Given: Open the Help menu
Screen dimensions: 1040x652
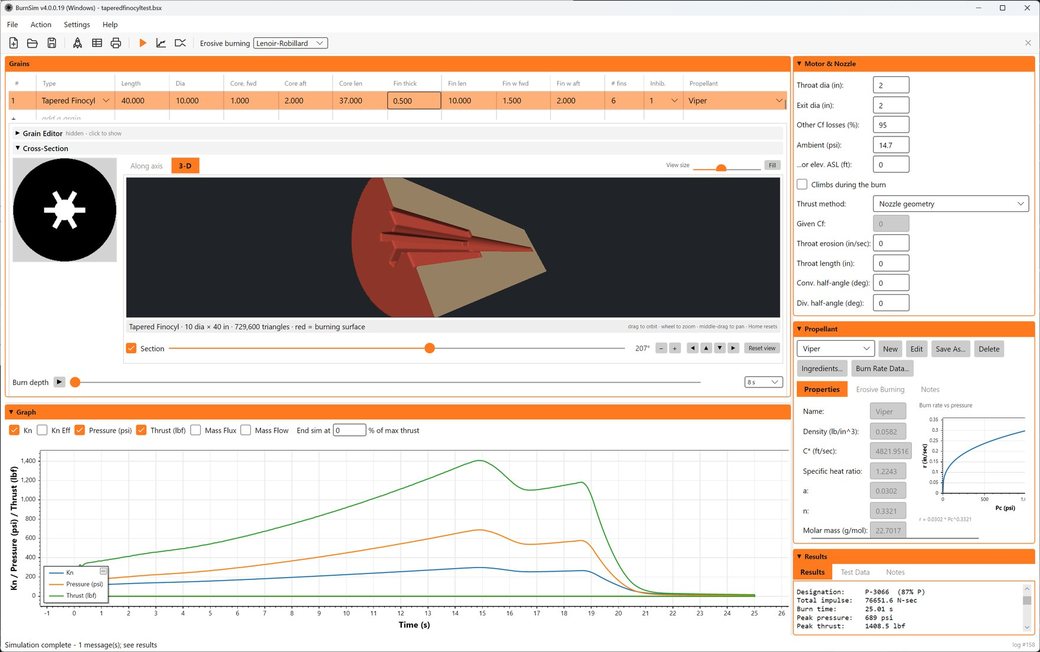Looking at the screenshot, I should pyautogui.click(x=110, y=25).
